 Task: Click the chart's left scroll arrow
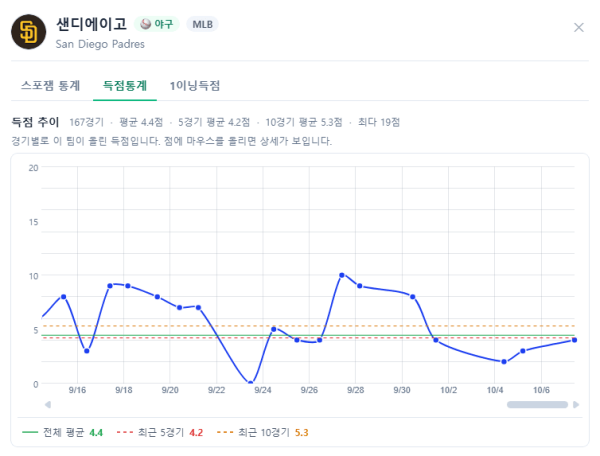point(48,404)
